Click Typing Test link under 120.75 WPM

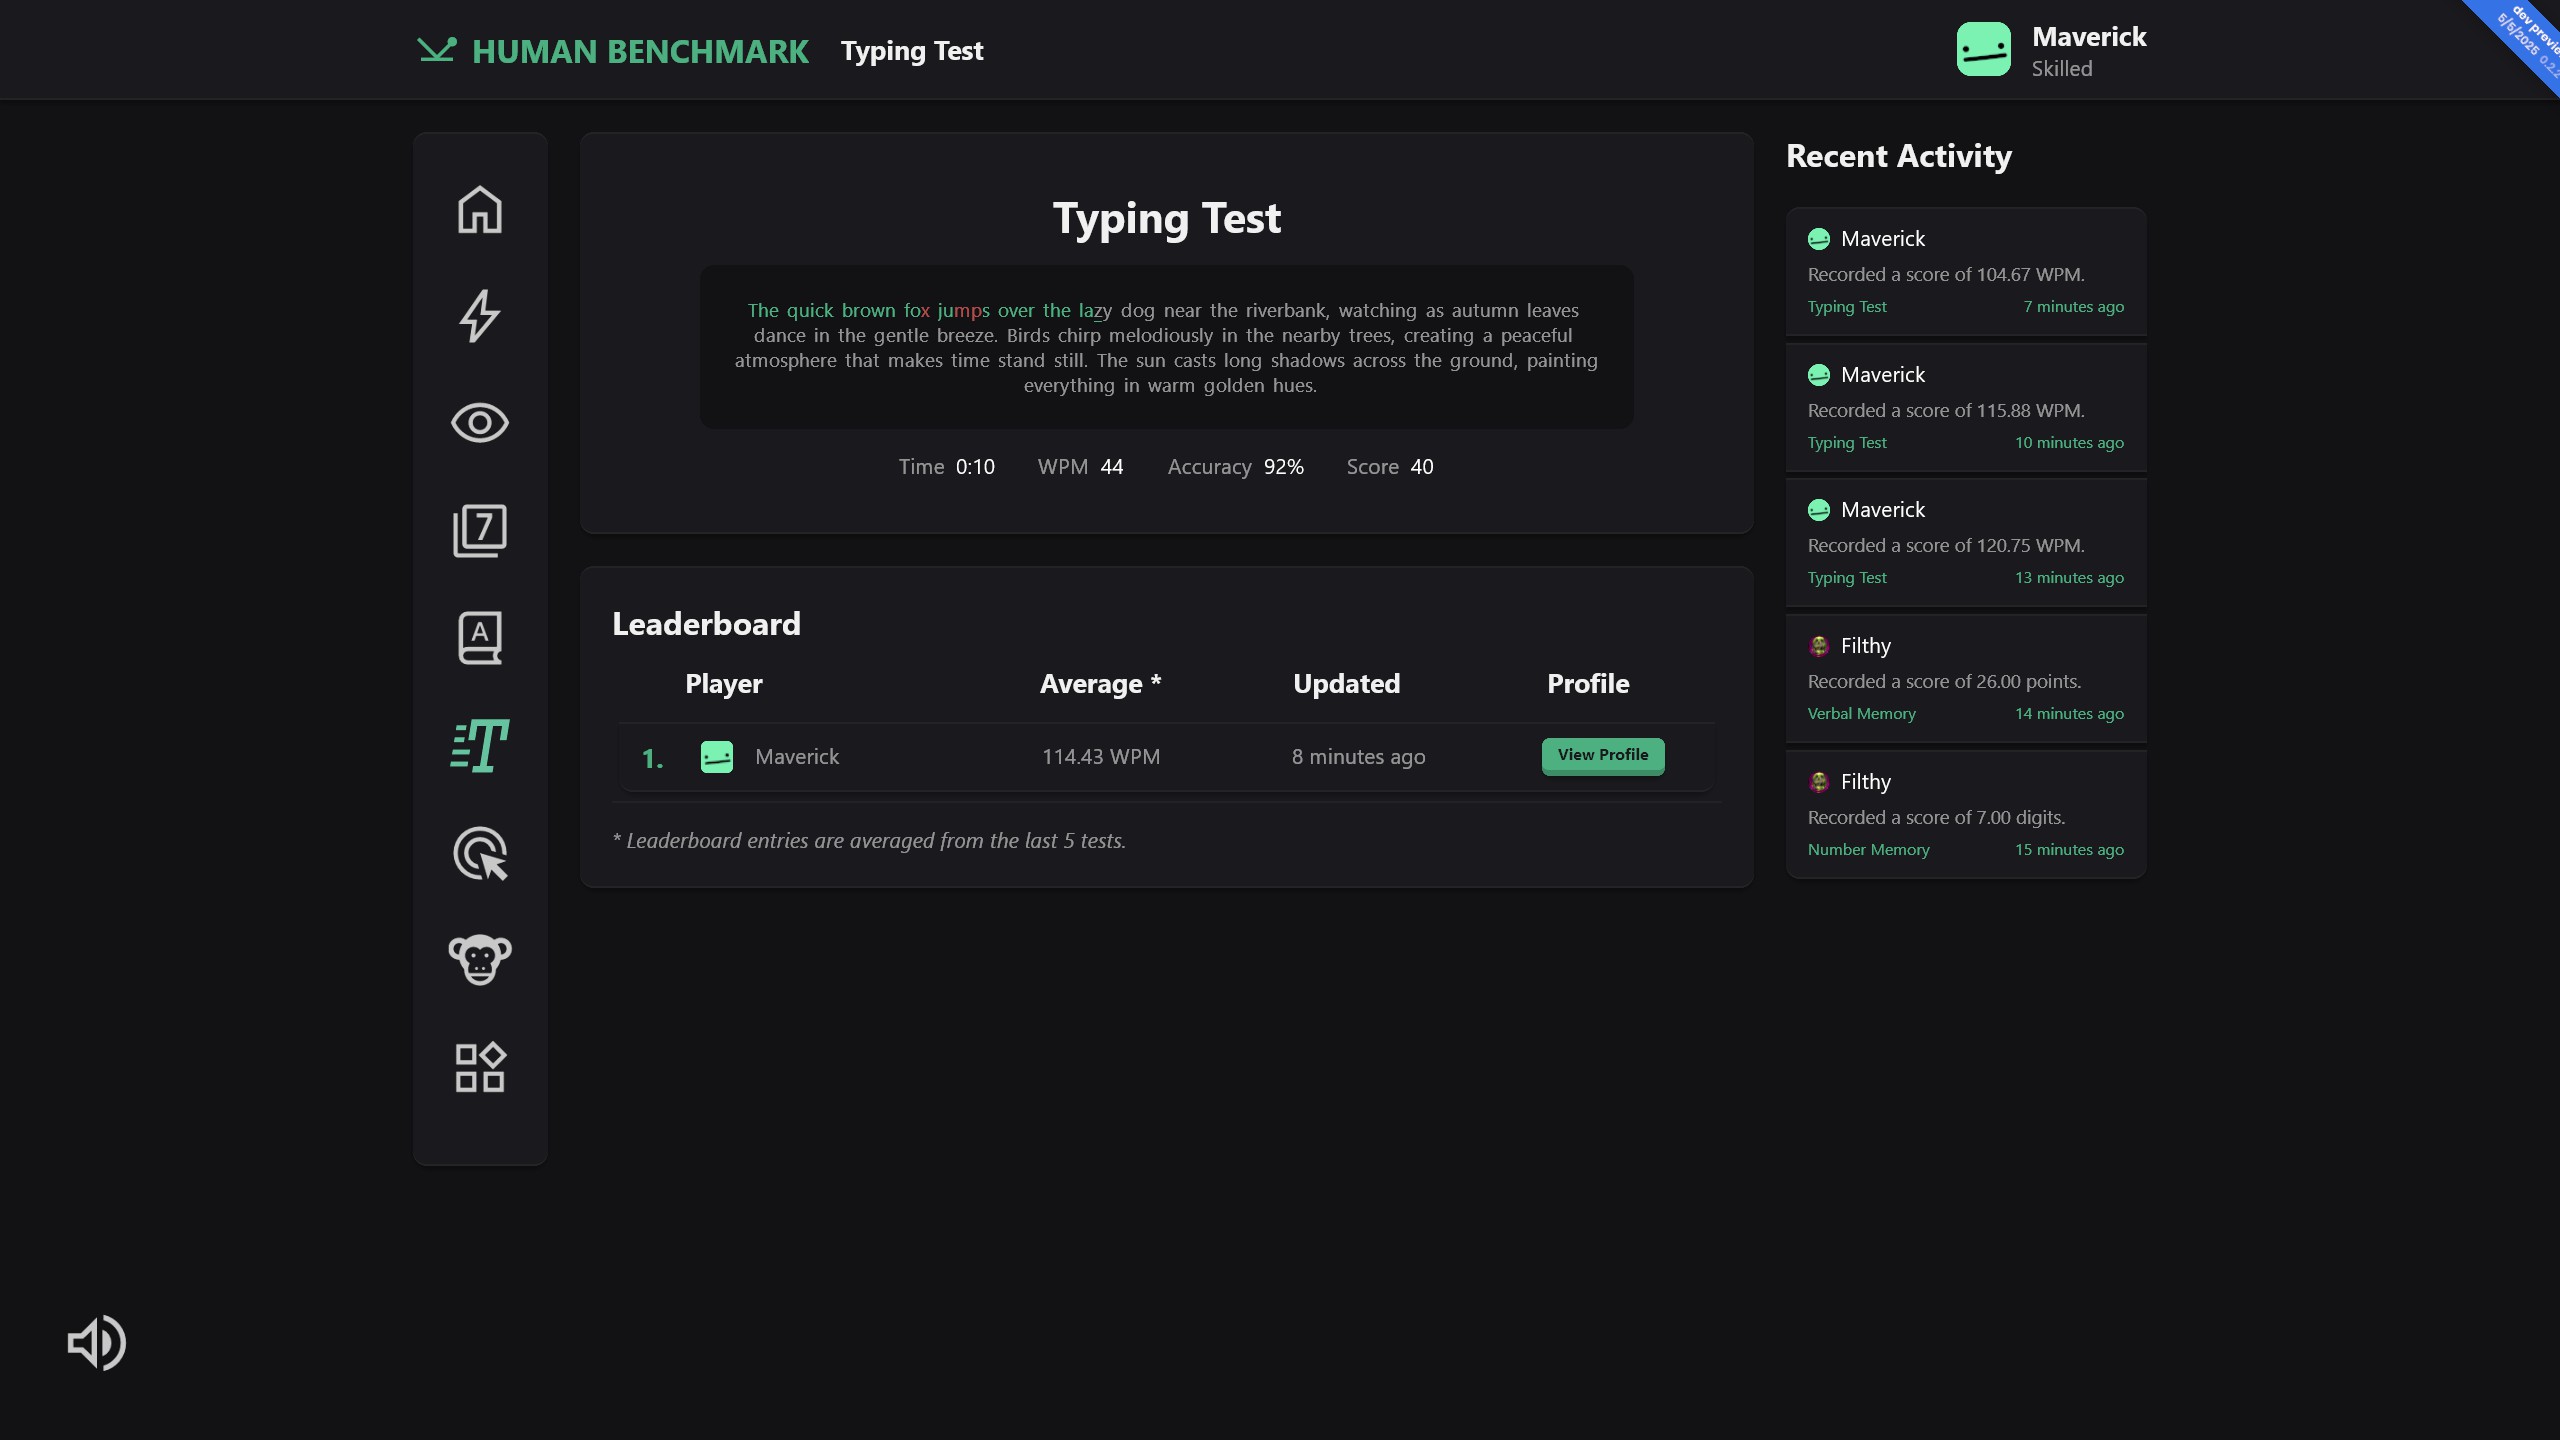(1846, 578)
